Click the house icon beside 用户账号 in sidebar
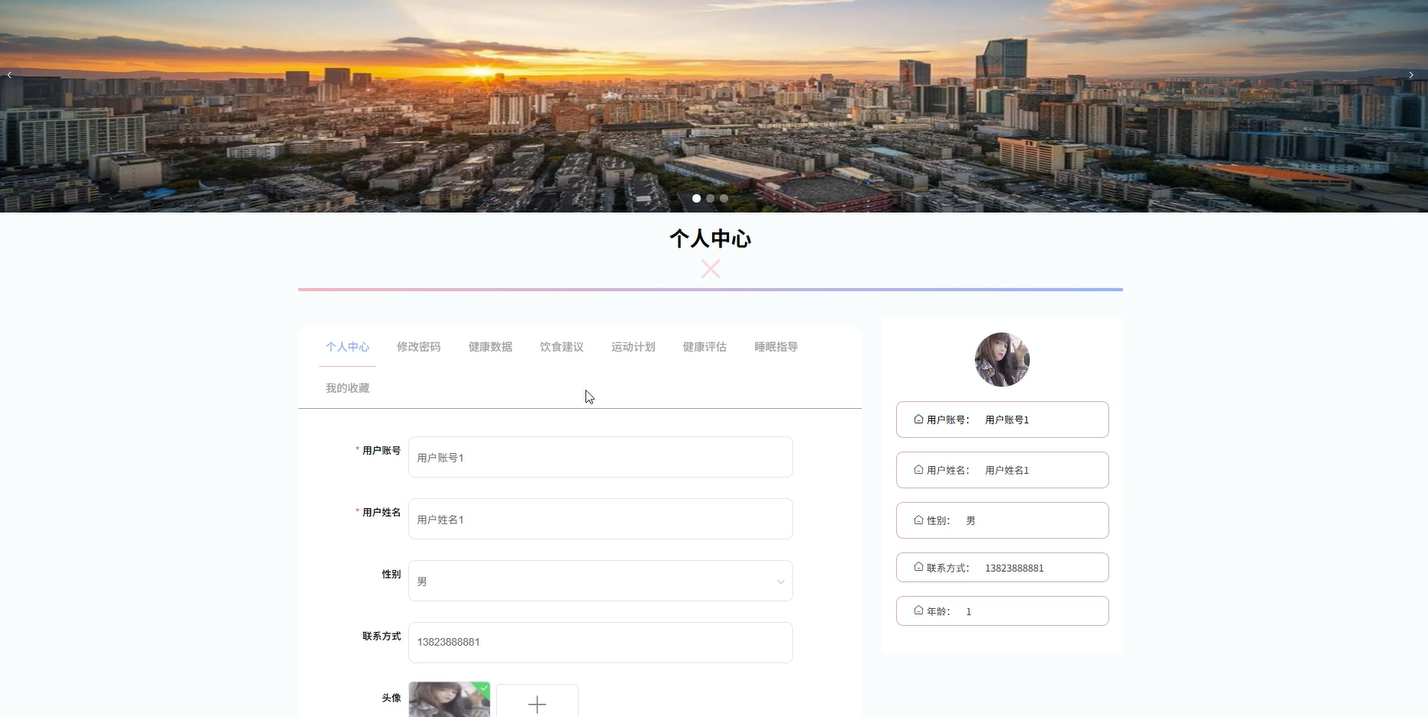Screen dimensions: 1428x717 pyautogui.click(x=918, y=419)
